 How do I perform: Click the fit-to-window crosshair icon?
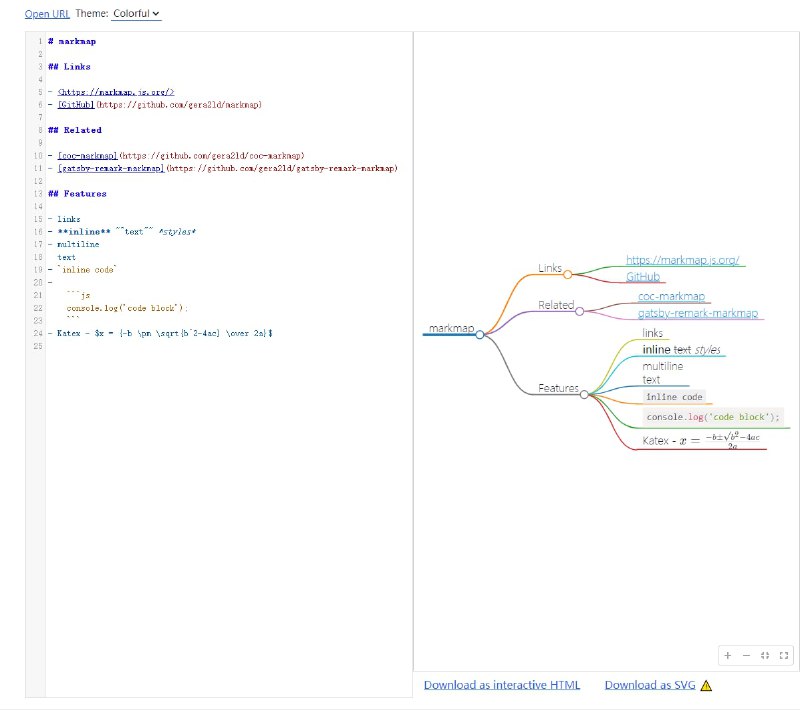click(x=765, y=656)
